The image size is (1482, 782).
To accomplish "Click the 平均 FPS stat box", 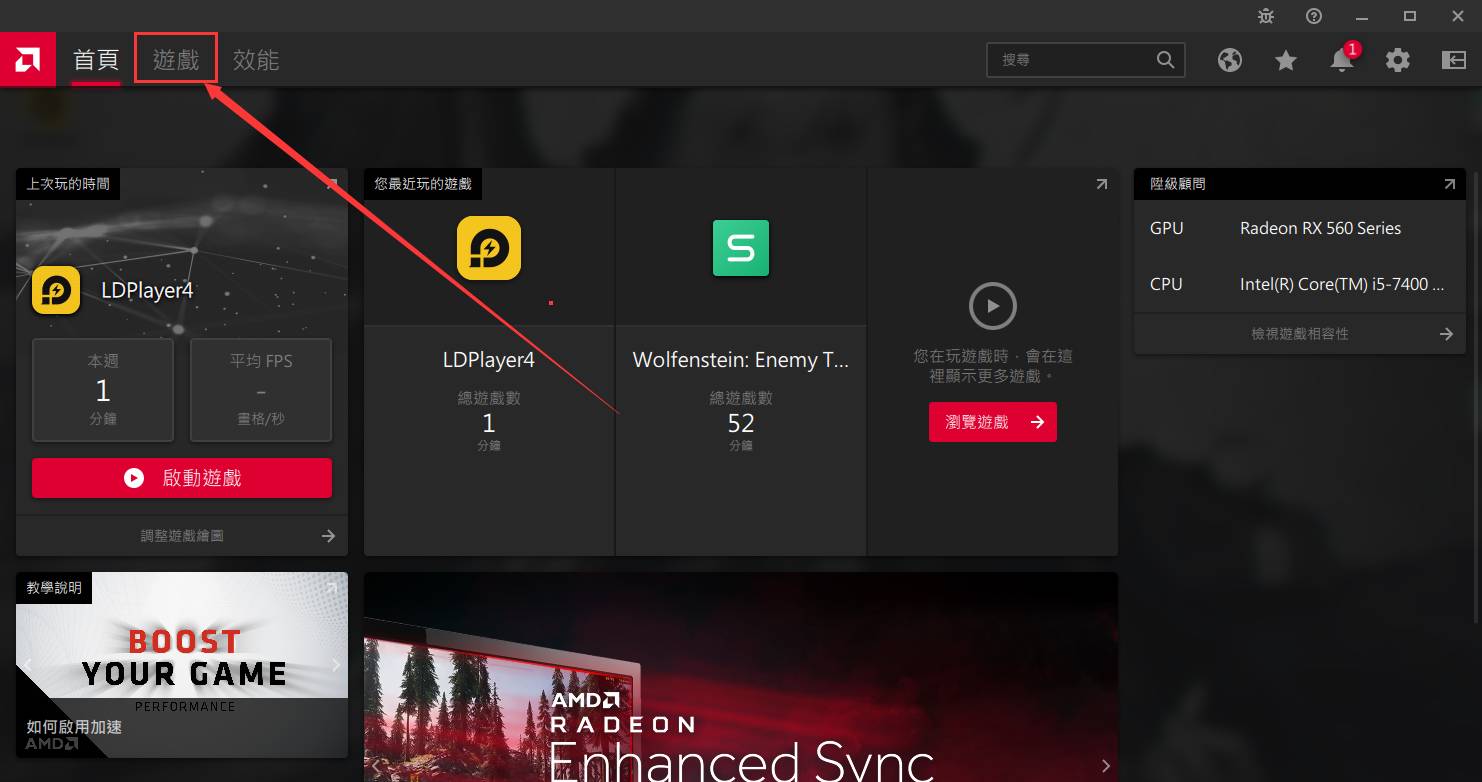I will click(261, 390).
